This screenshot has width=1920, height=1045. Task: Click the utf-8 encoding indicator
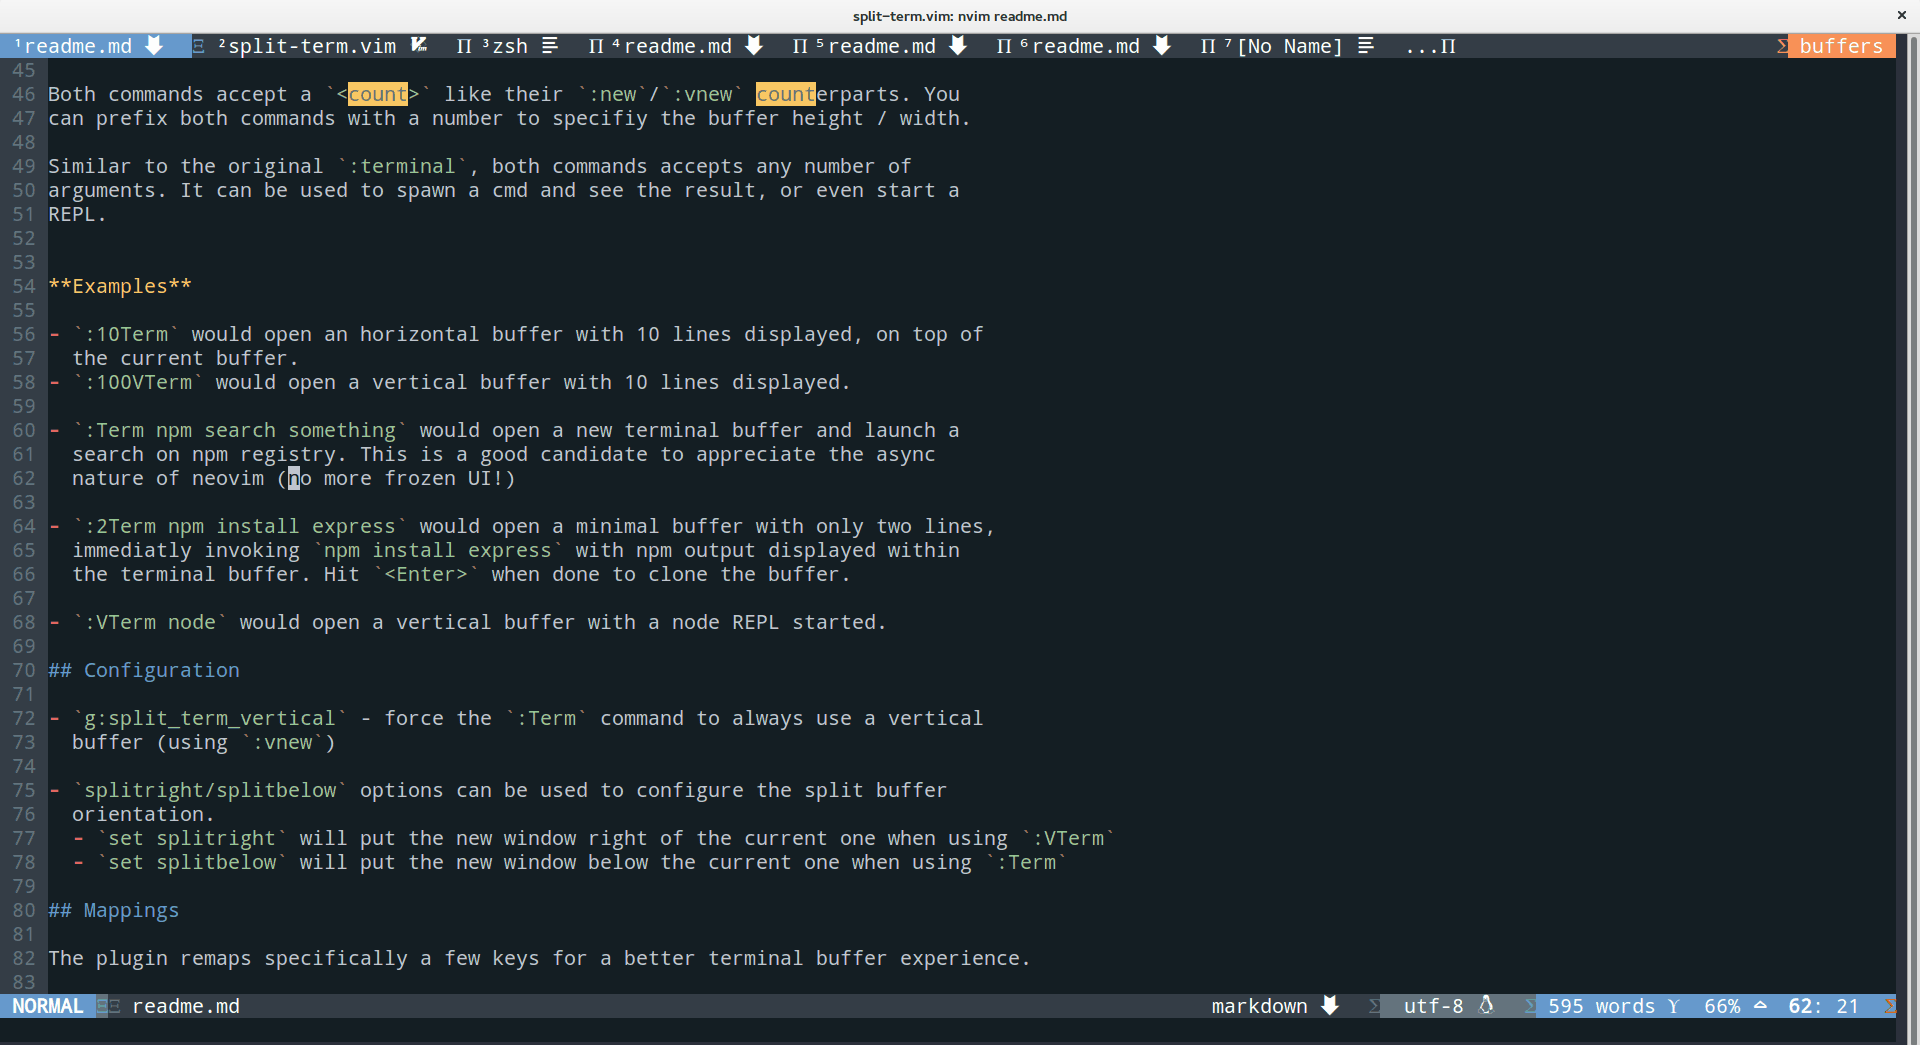[x=1433, y=1006]
